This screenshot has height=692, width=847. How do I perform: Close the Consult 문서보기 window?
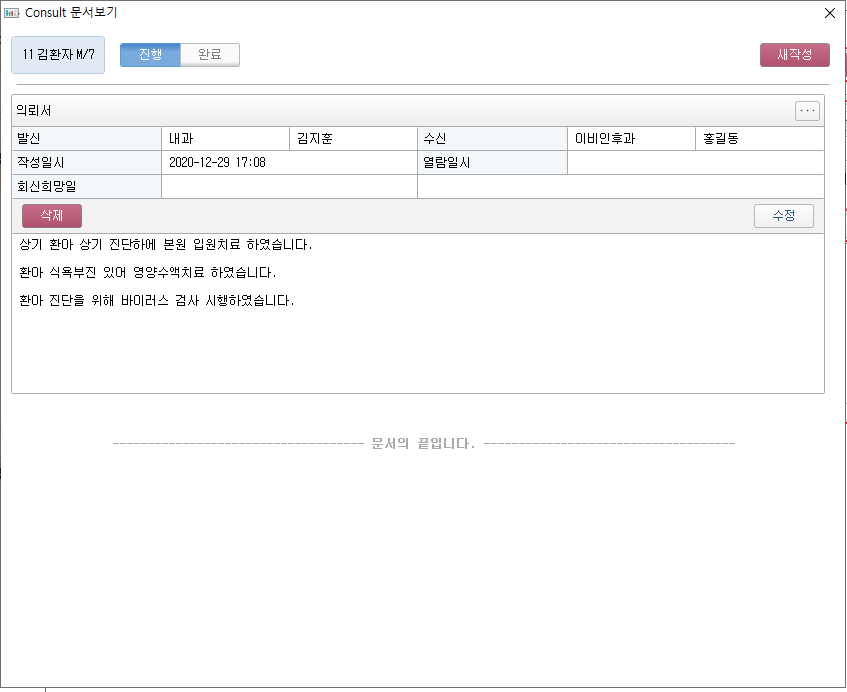[829, 13]
